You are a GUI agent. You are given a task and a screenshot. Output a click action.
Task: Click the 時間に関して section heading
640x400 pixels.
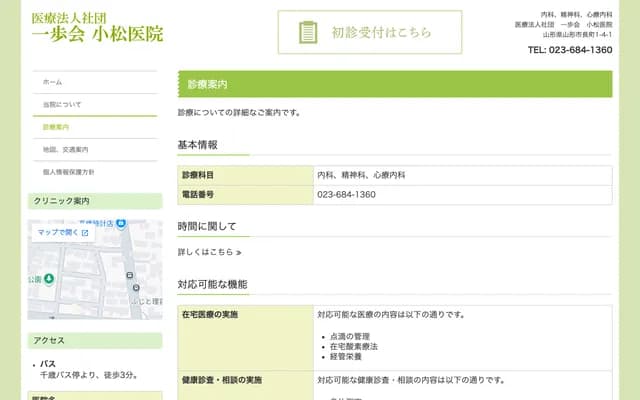point(207,226)
